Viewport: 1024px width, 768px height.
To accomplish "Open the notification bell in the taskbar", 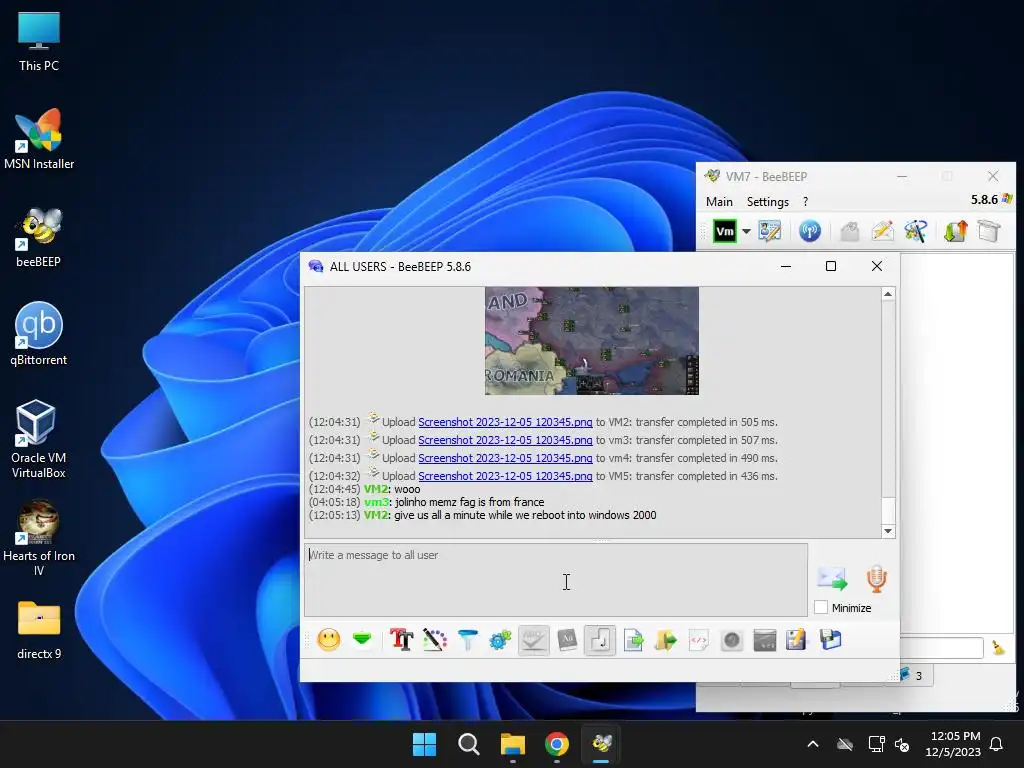I will [997, 744].
